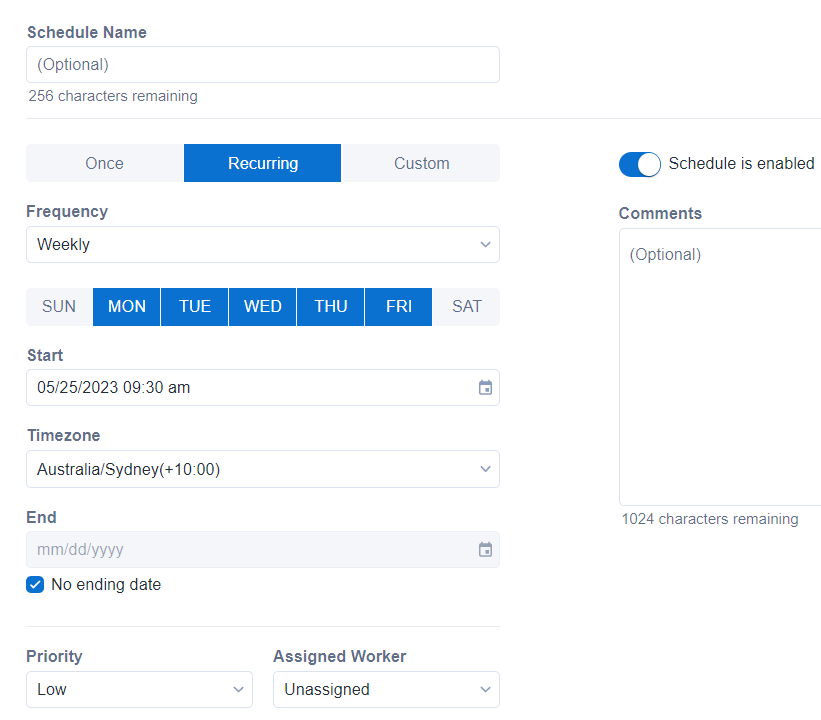Open the End date calendar picker
The height and width of the screenshot is (720, 821).
click(x=485, y=549)
